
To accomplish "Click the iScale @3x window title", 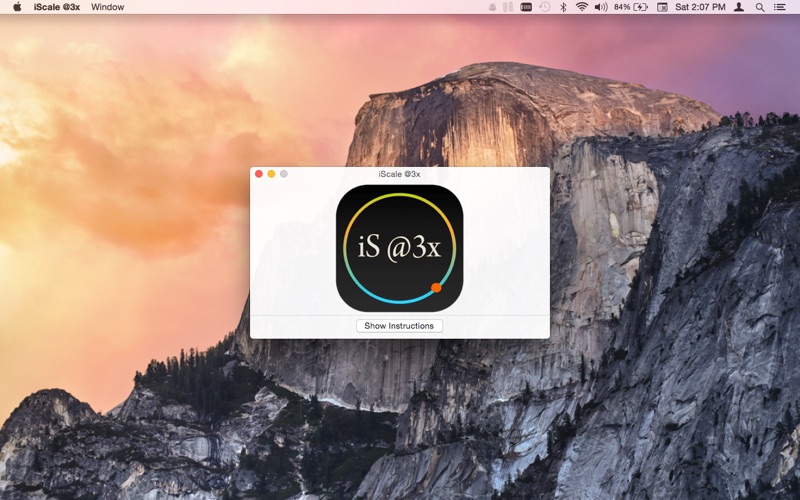I will click(x=399, y=174).
